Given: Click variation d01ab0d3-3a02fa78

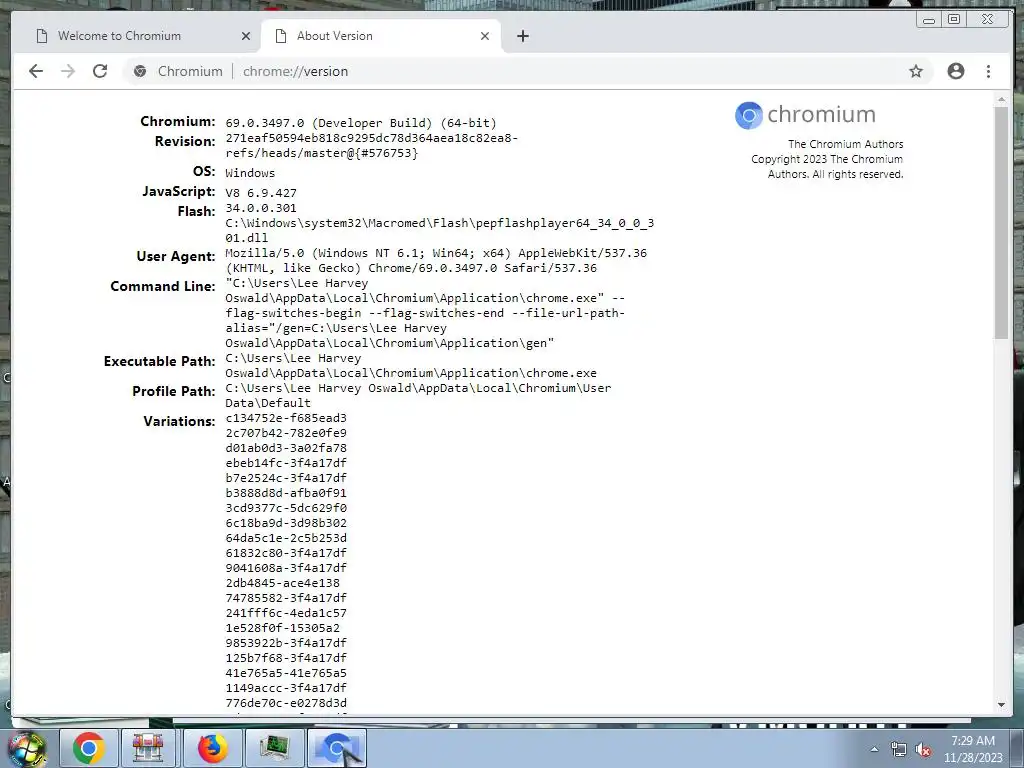Looking at the screenshot, I should tap(286, 448).
